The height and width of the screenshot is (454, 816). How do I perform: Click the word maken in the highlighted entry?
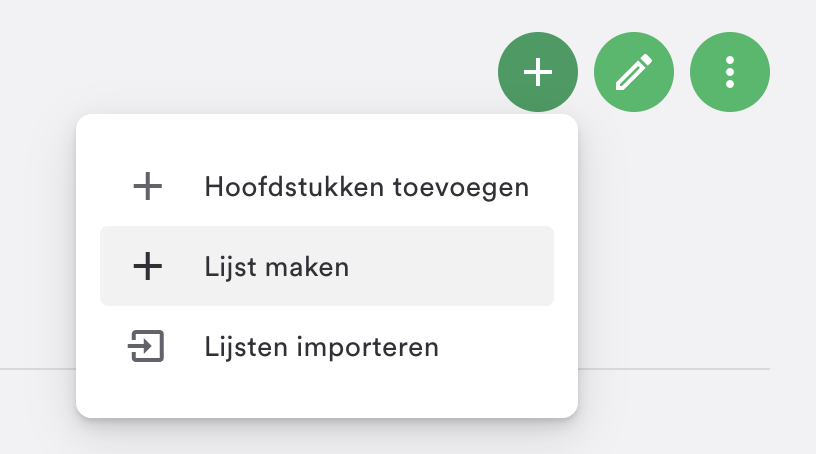(307, 268)
